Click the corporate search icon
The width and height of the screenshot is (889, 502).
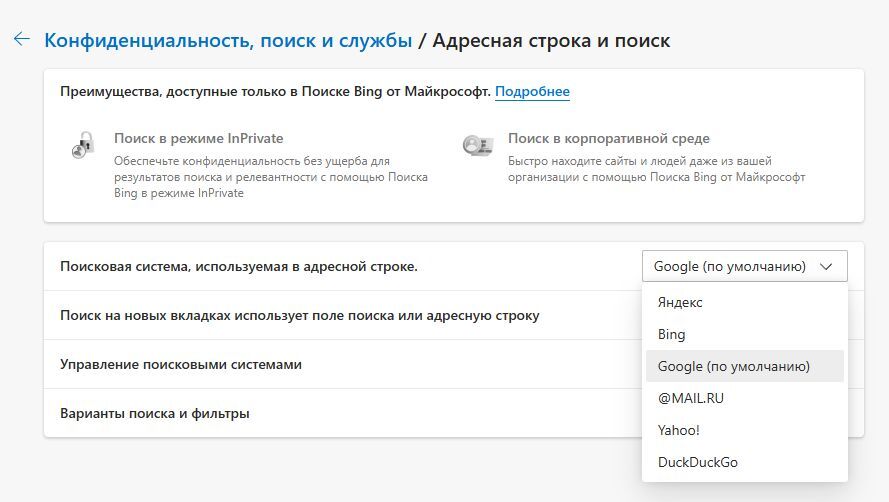click(x=477, y=144)
